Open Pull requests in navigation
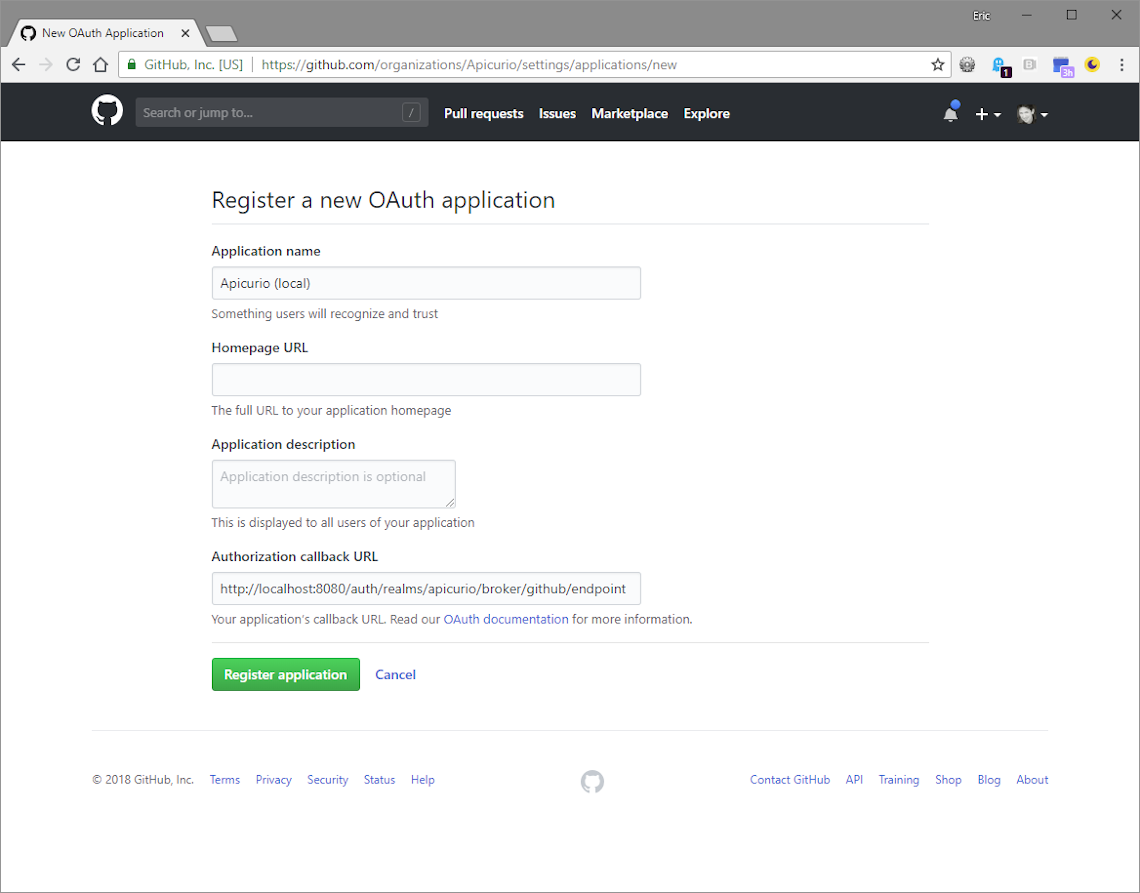The width and height of the screenshot is (1140, 893). [x=483, y=114]
